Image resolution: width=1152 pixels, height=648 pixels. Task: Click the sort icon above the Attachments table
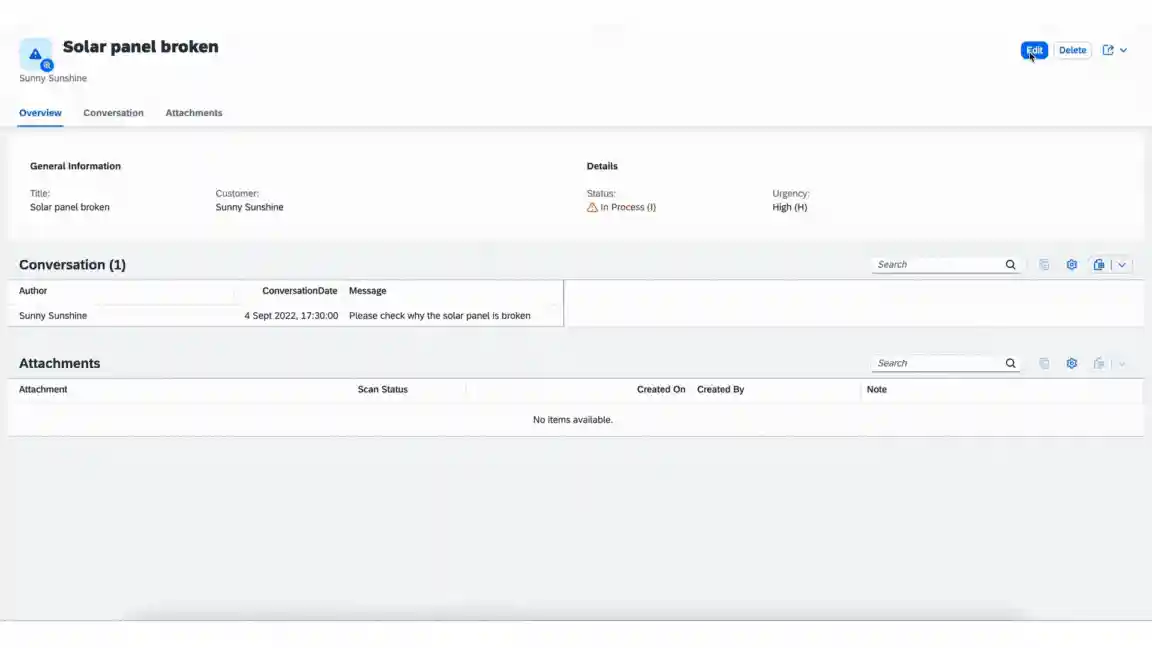[1044, 363]
